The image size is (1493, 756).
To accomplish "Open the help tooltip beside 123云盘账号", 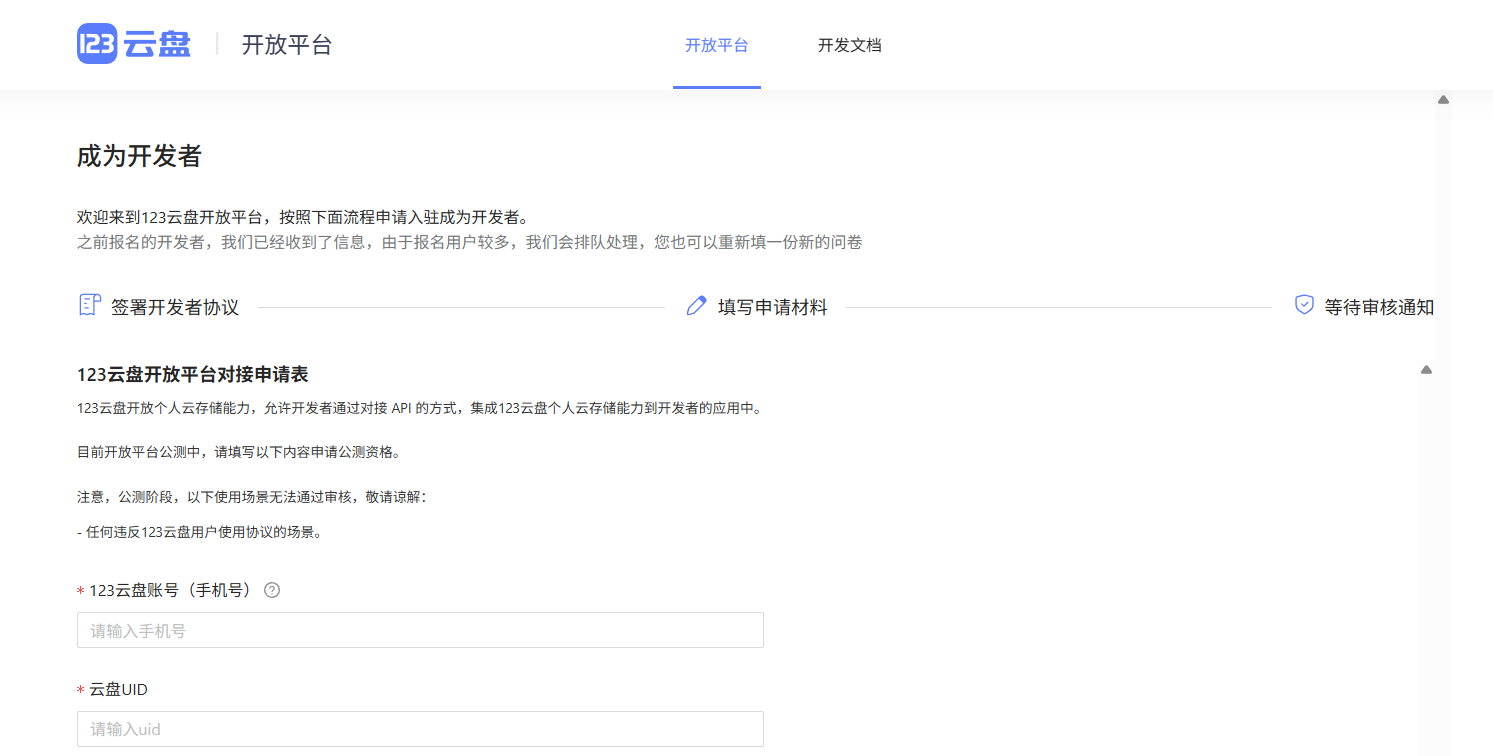I will coord(272,590).
